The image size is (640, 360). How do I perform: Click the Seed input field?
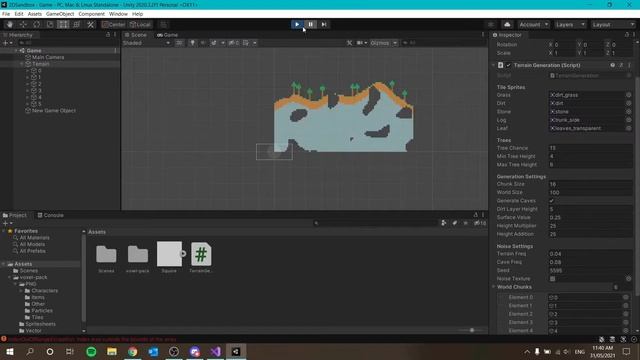click(x=590, y=271)
